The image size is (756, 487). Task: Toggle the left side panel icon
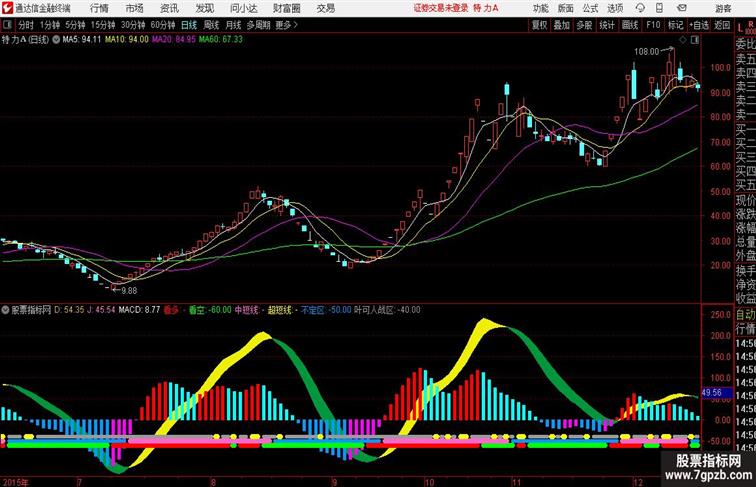point(7,25)
